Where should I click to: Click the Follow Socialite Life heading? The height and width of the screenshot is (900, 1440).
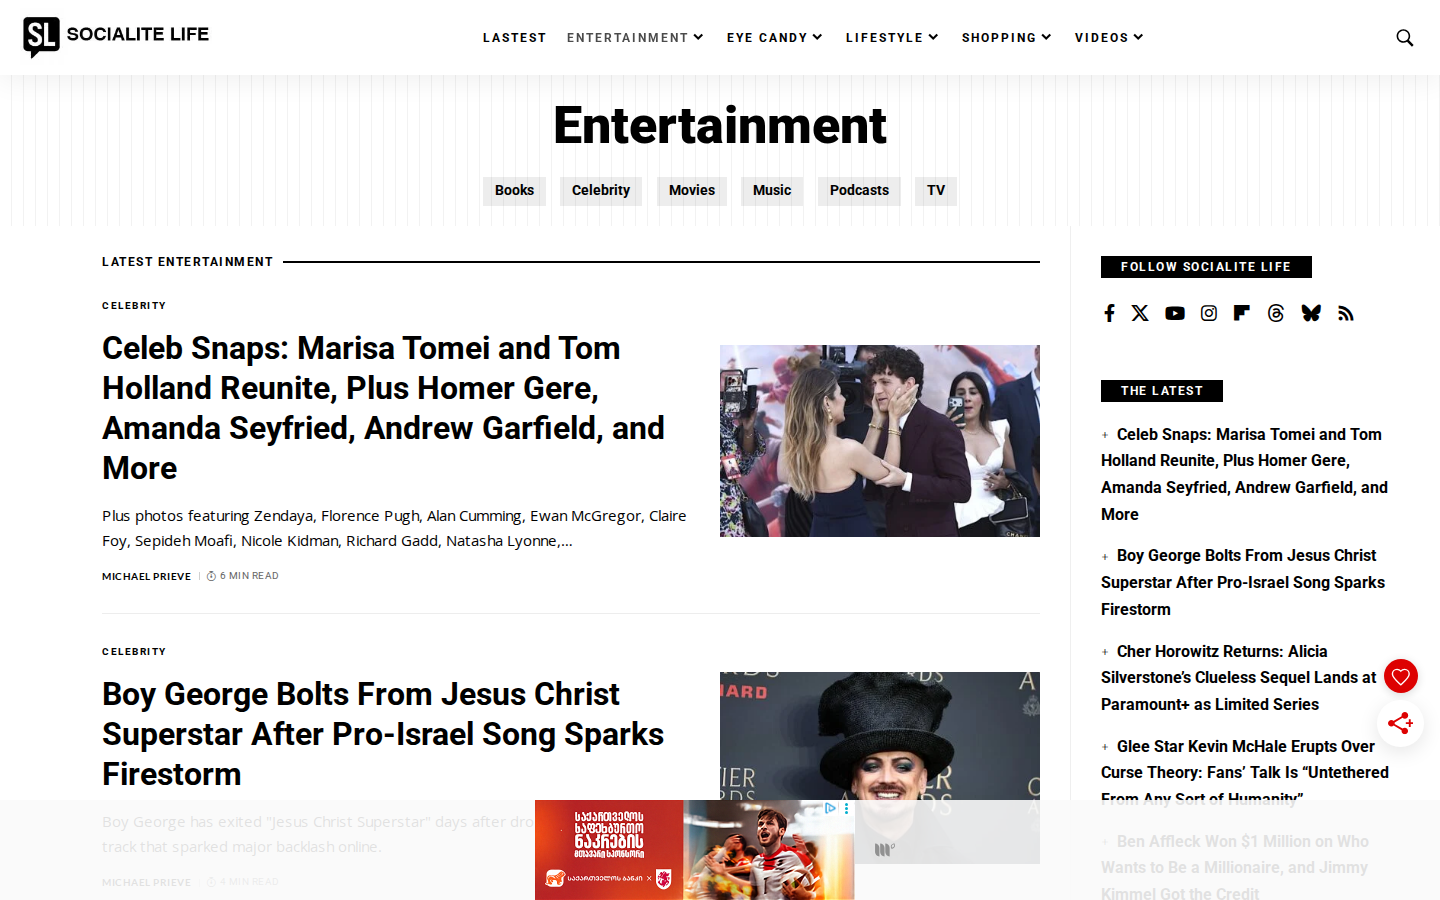tap(1206, 267)
